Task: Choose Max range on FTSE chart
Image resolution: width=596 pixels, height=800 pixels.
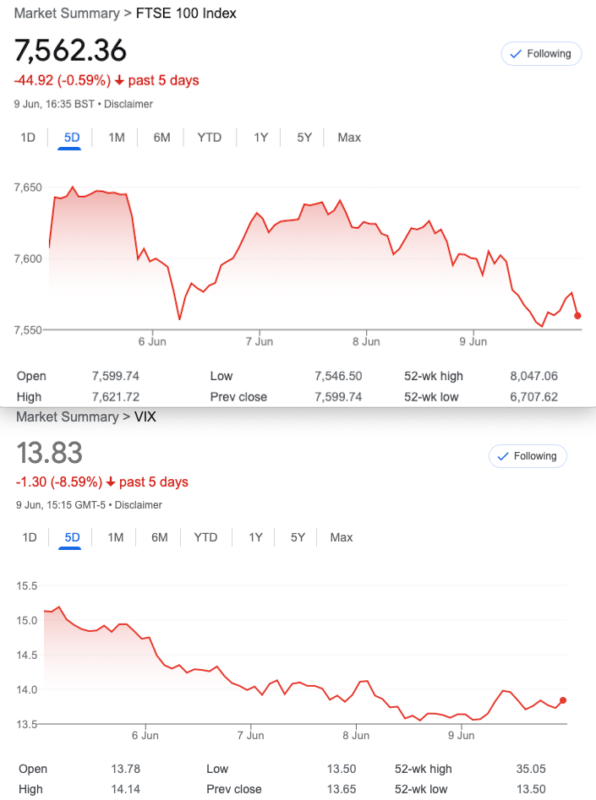Action: point(349,138)
